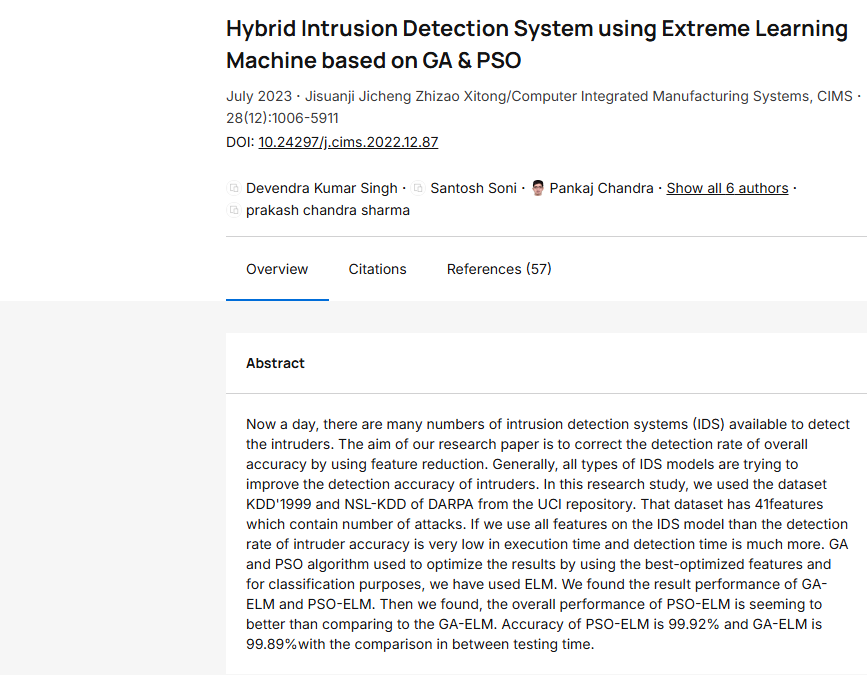Click the volume and pages 28(12):1006-5911 text
Viewport: 867px width, 675px height.
[282, 118]
